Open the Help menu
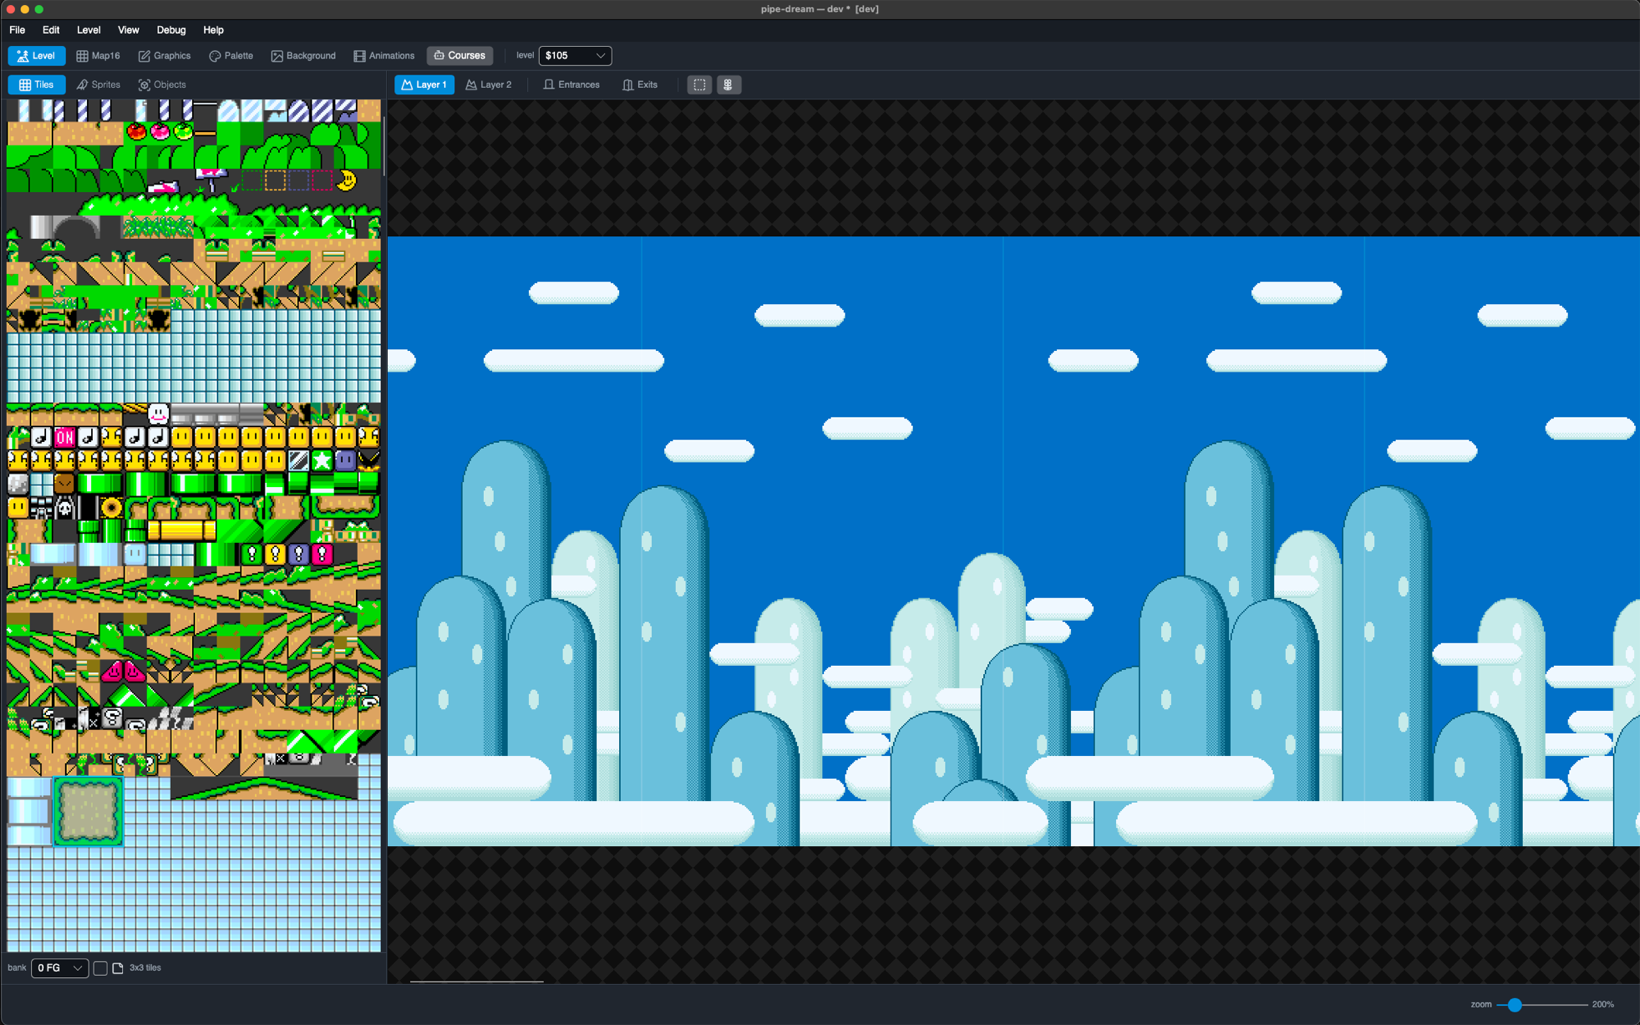The height and width of the screenshot is (1025, 1640). click(213, 30)
